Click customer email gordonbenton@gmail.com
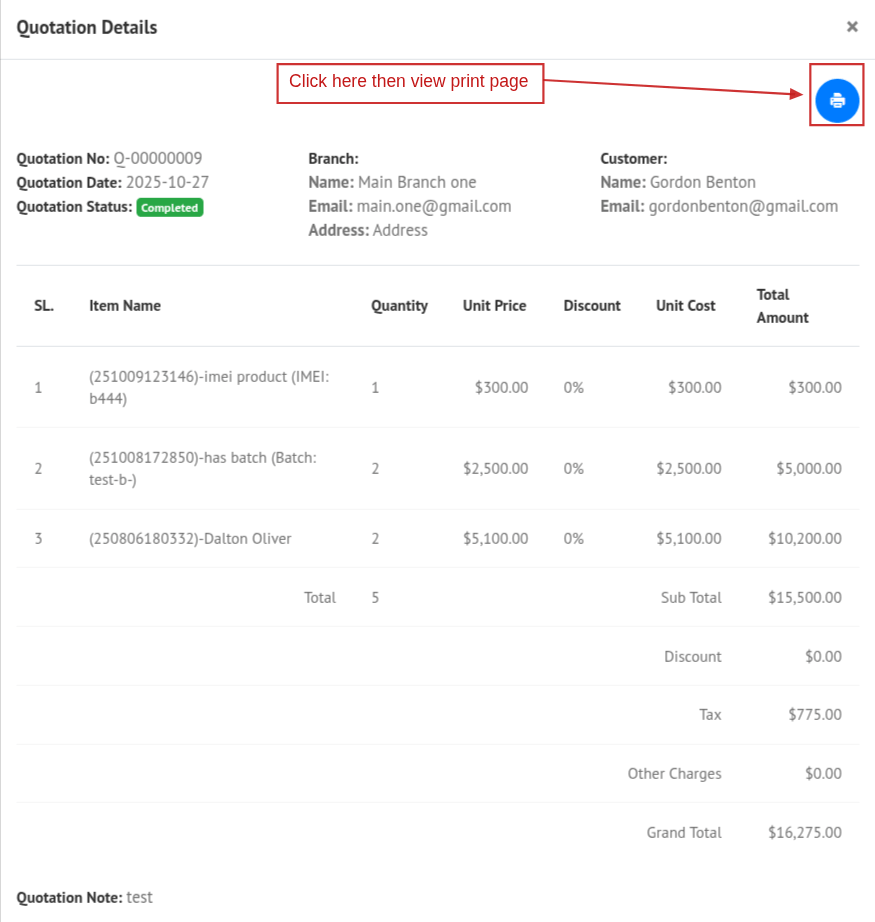Screen dimensions: 875x922 click(x=742, y=206)
